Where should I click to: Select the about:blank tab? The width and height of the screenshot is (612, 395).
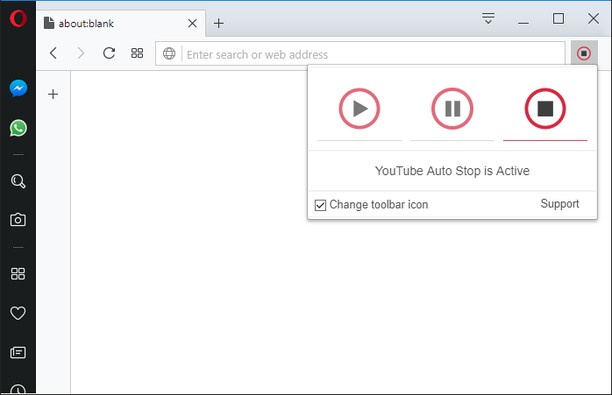point(121,23)
